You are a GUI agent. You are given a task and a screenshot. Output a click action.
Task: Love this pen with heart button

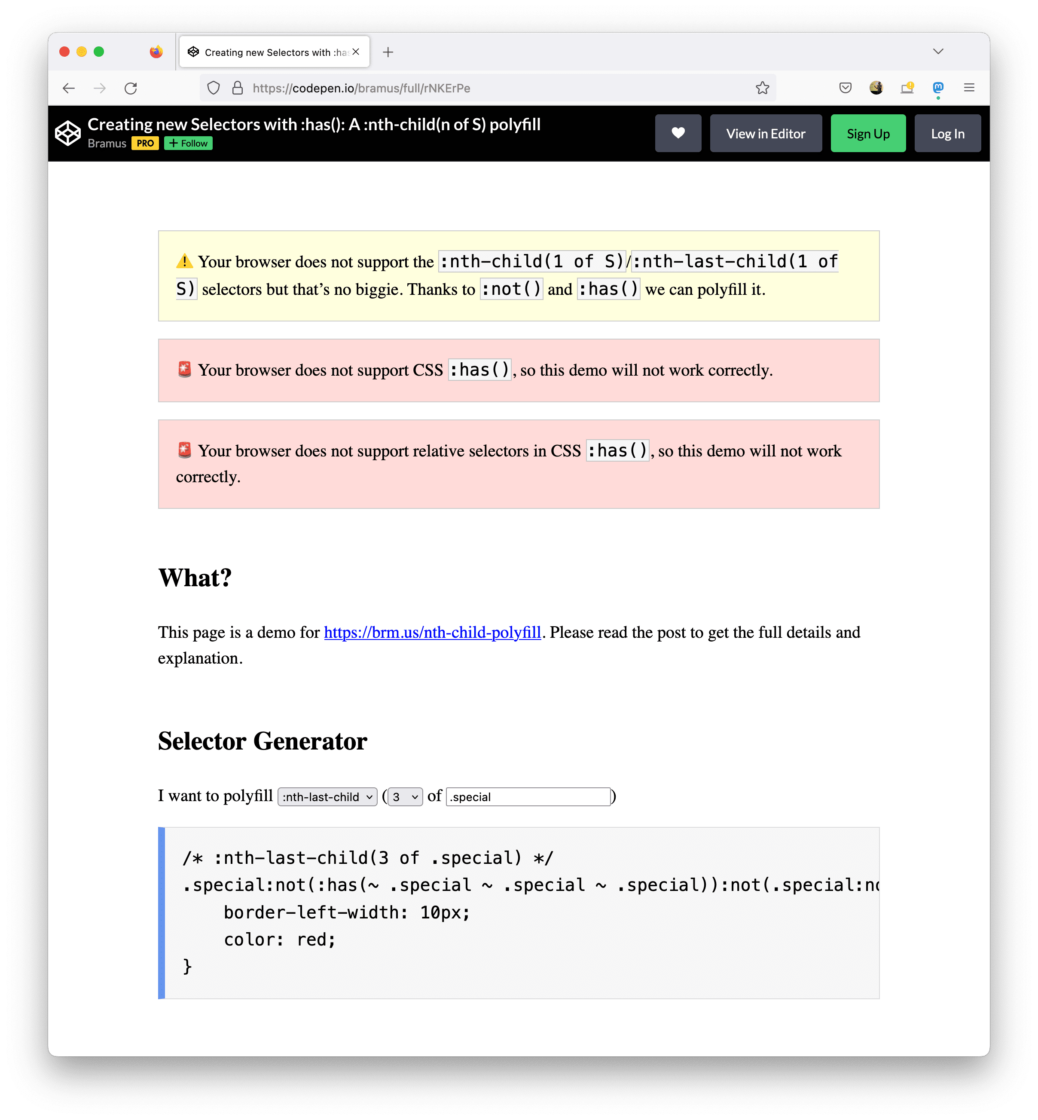click(x=678, y=133)
